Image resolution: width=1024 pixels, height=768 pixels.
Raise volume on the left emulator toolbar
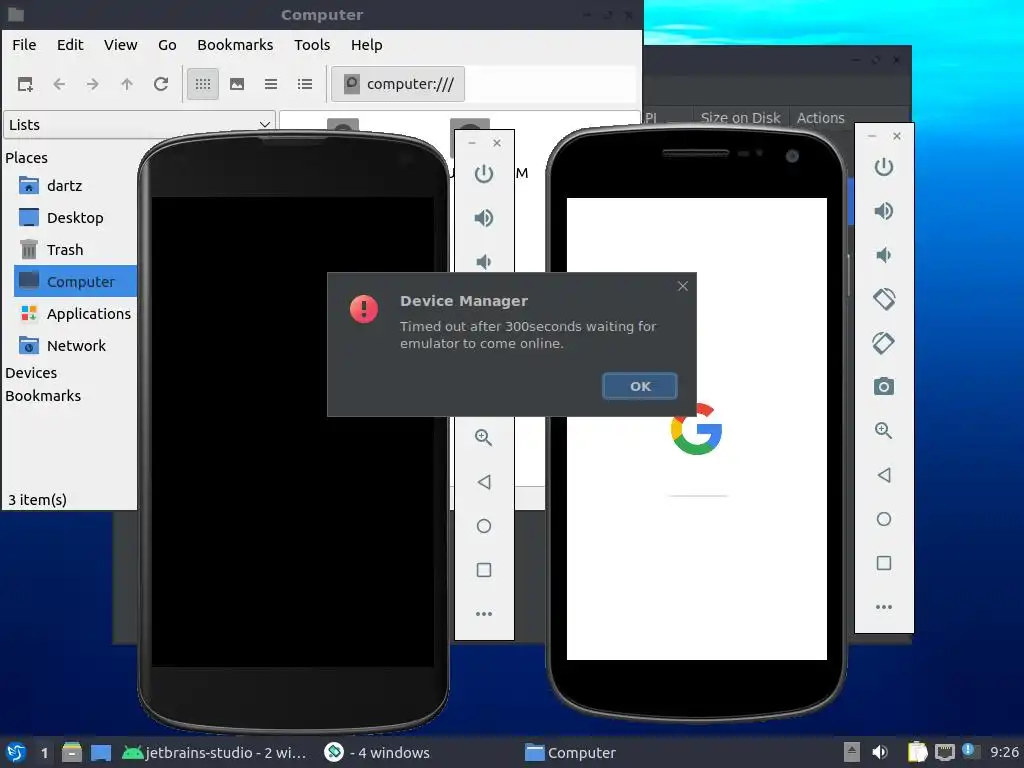pos(484,218)
